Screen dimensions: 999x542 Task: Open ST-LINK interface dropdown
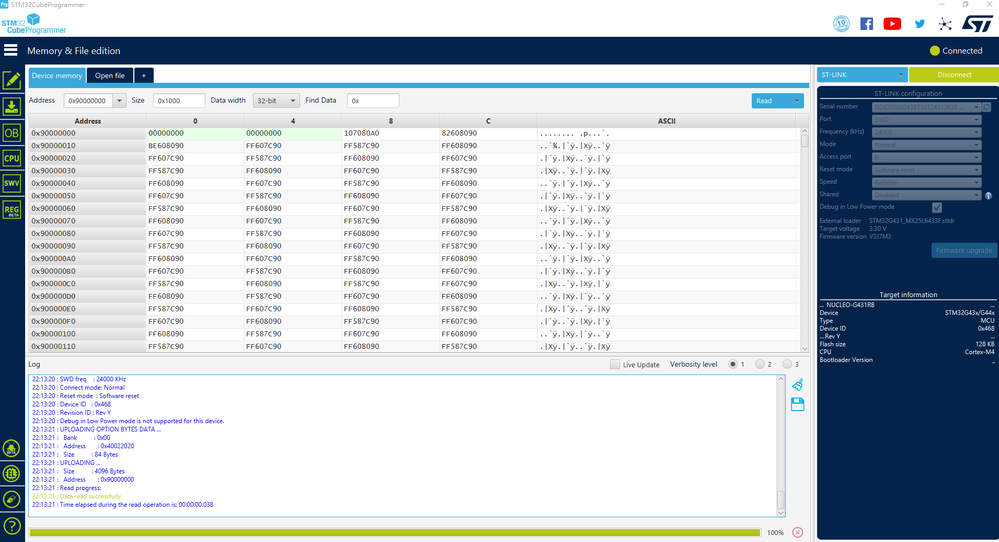point(862,75)
